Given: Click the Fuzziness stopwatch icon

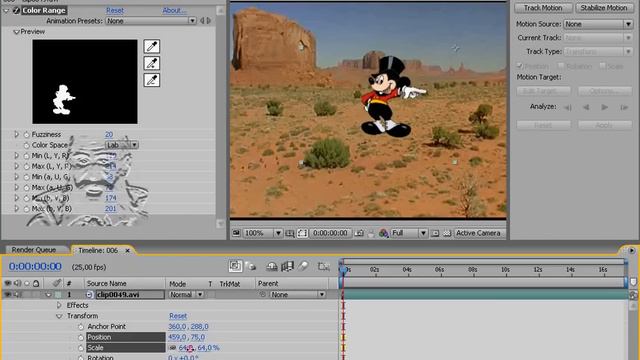Looking at the screenshot, I should [27, 134].
